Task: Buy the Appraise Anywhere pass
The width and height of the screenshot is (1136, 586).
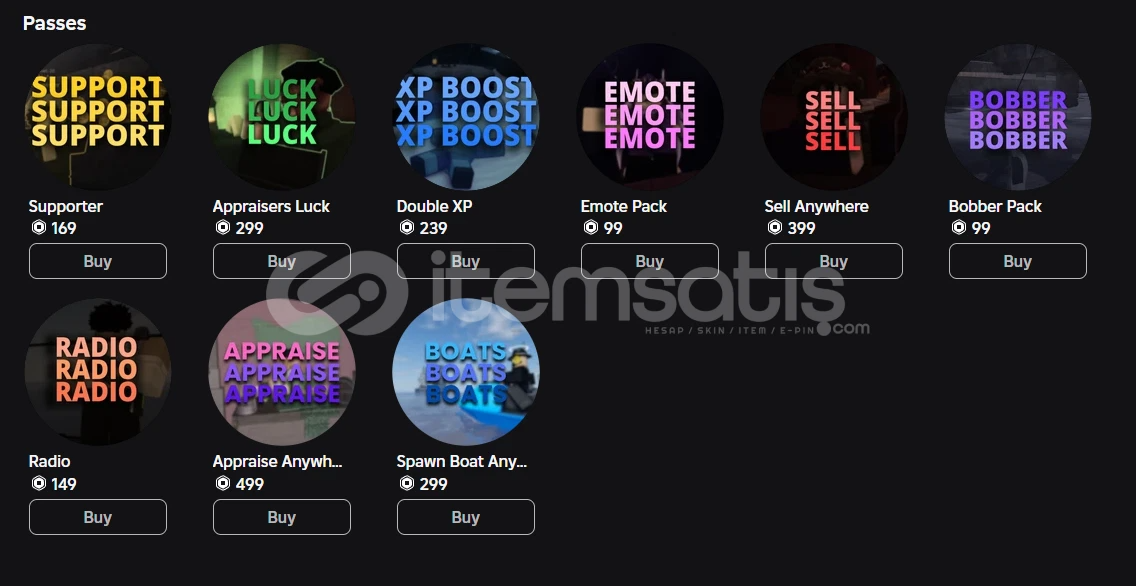Action: pyautogui.click(x=282, y=516)
